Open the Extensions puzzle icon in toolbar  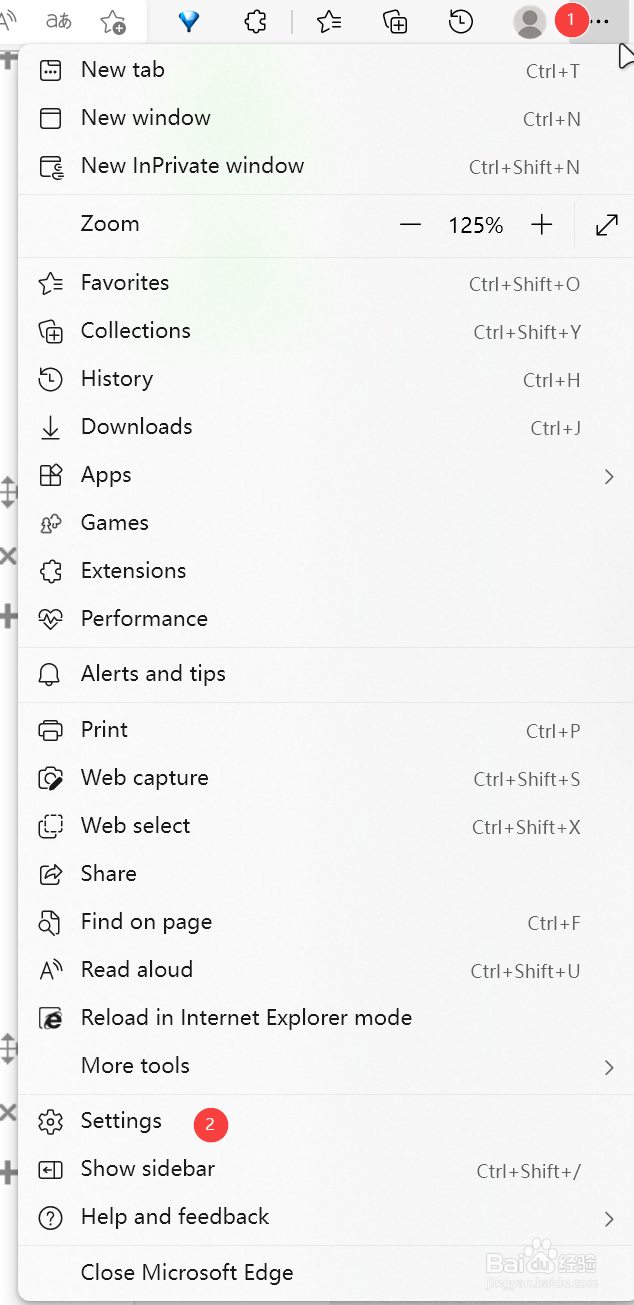(x=256, y=21)
